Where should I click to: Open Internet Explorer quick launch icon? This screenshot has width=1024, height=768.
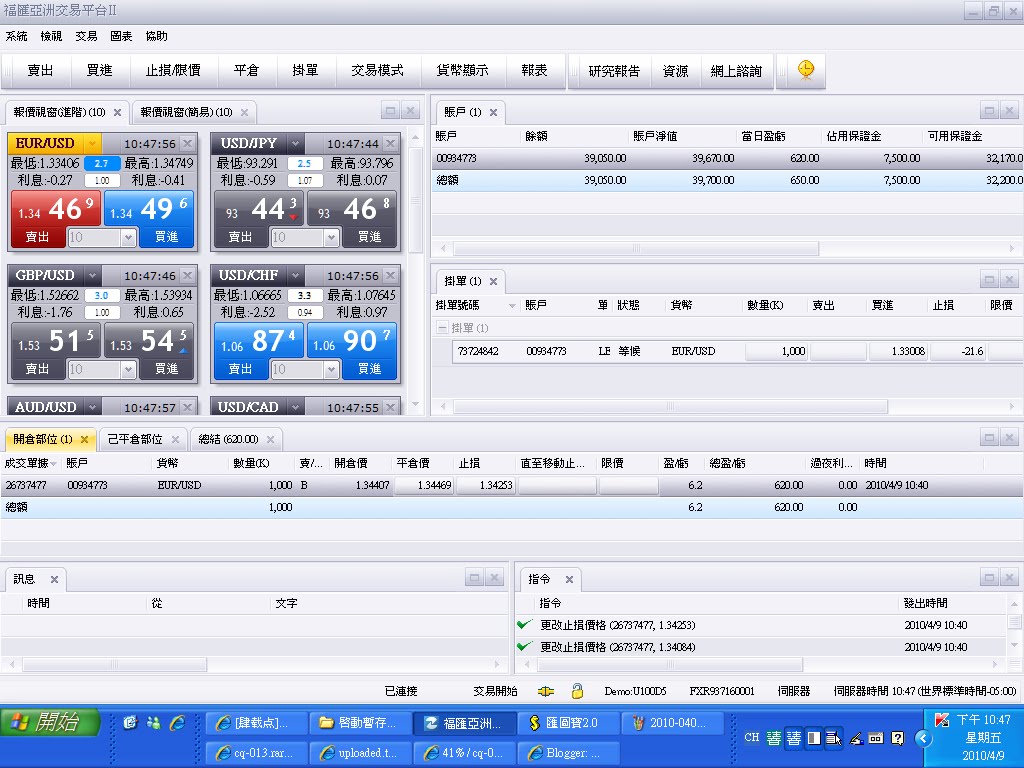tap(177, 722)
